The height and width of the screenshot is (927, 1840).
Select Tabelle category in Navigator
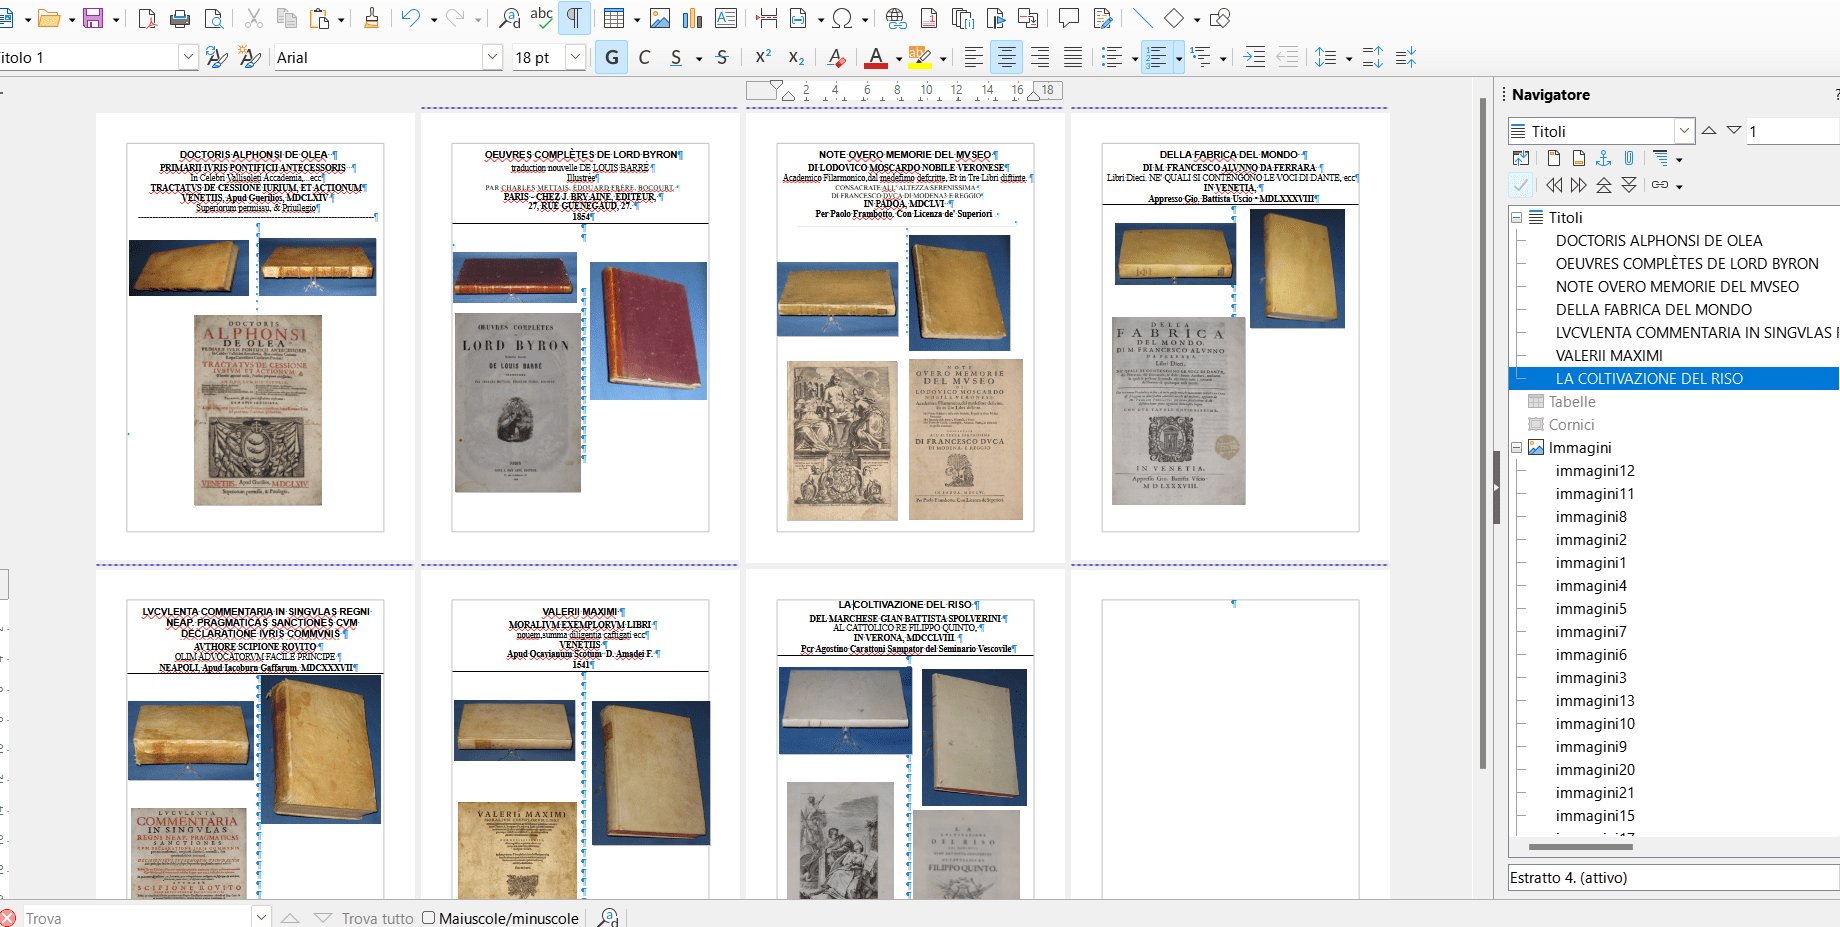click(x=1572, y=401)
